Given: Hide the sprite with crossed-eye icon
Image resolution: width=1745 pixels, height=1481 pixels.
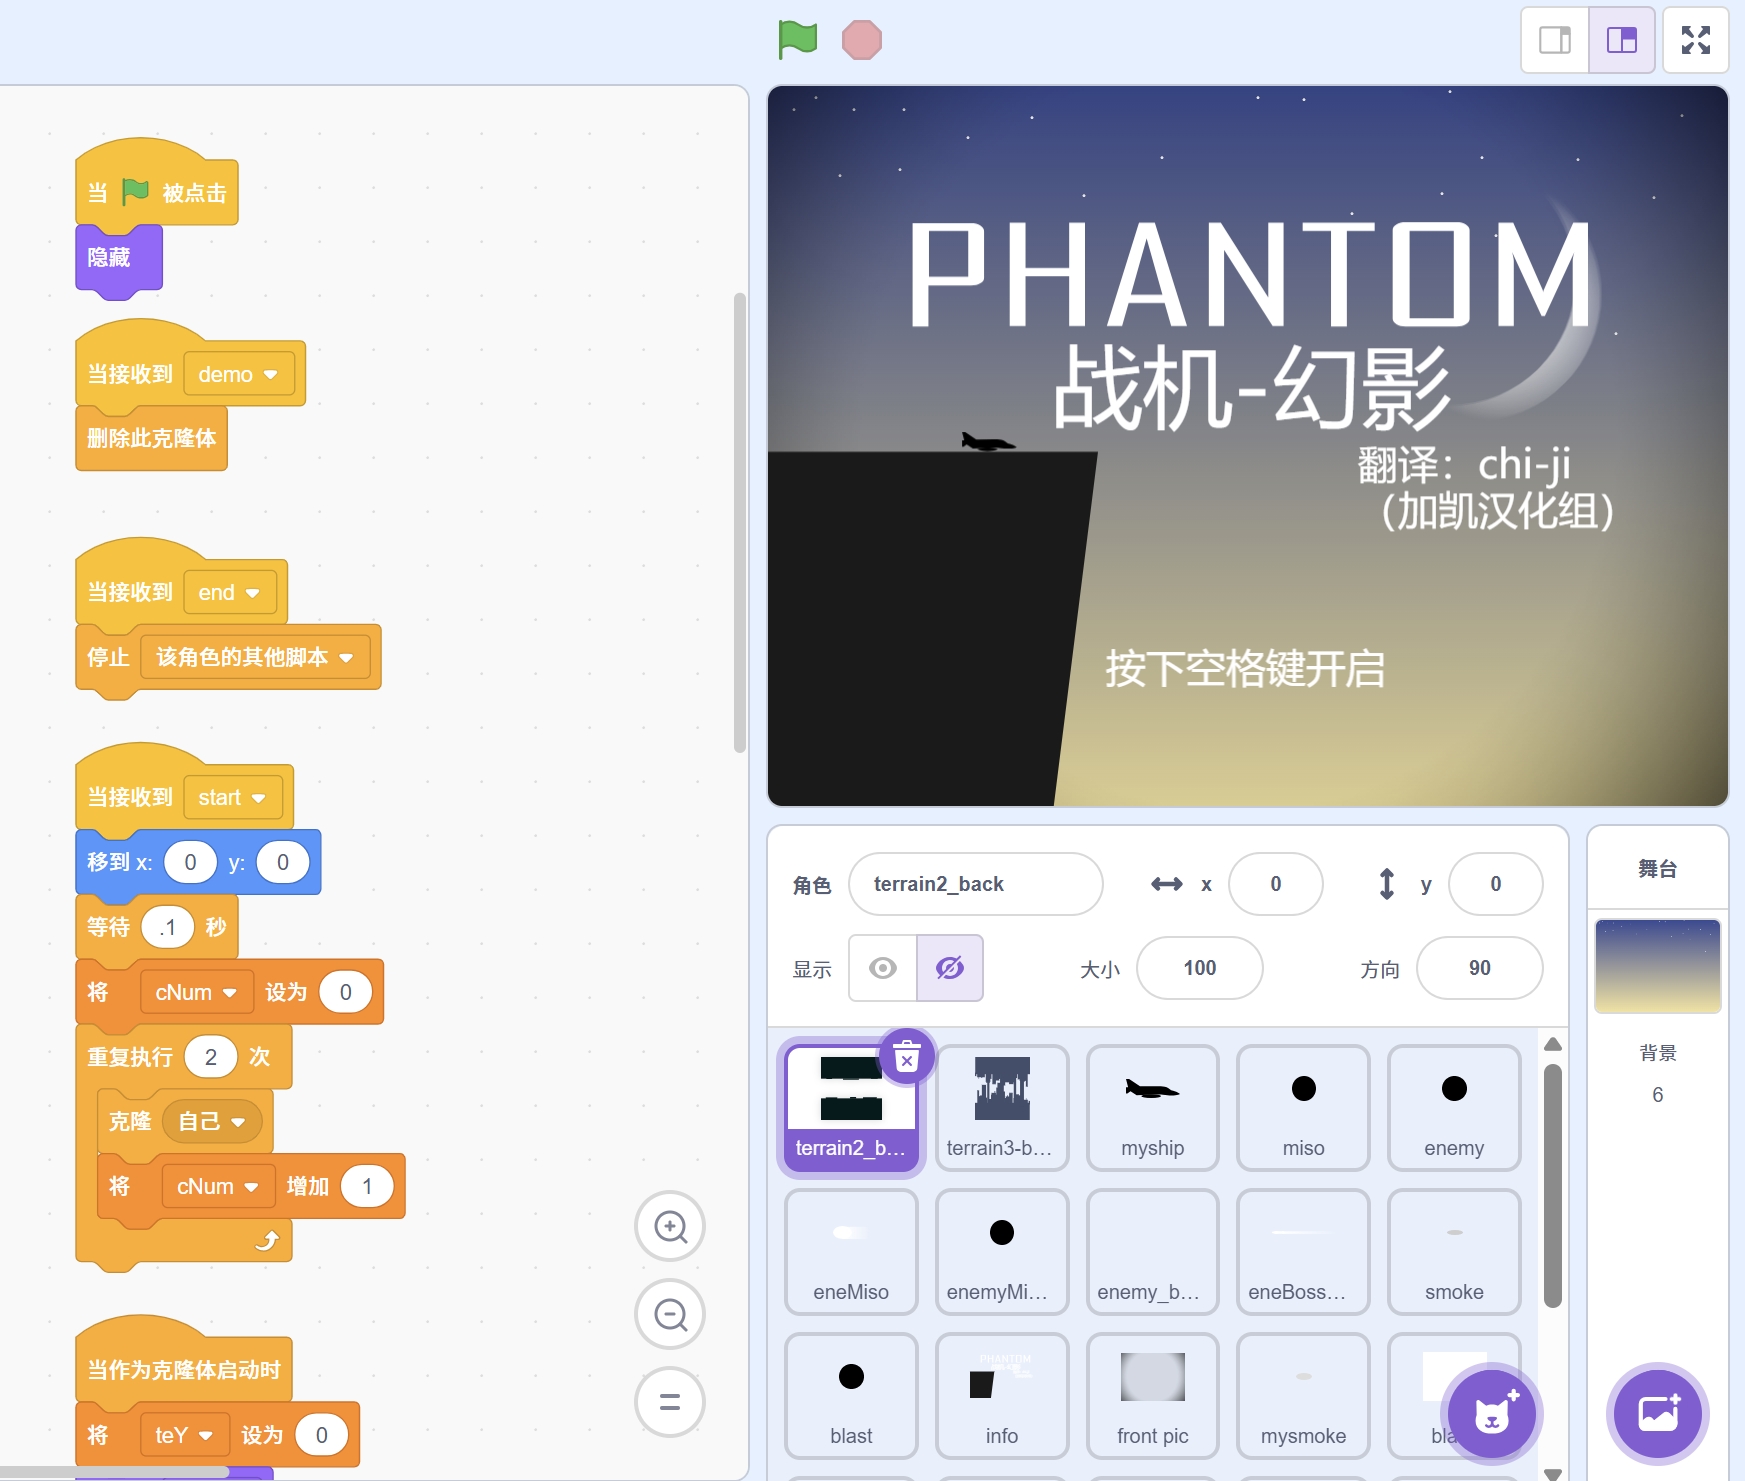Looking at the screenshot, I should (x=949, y=968).
